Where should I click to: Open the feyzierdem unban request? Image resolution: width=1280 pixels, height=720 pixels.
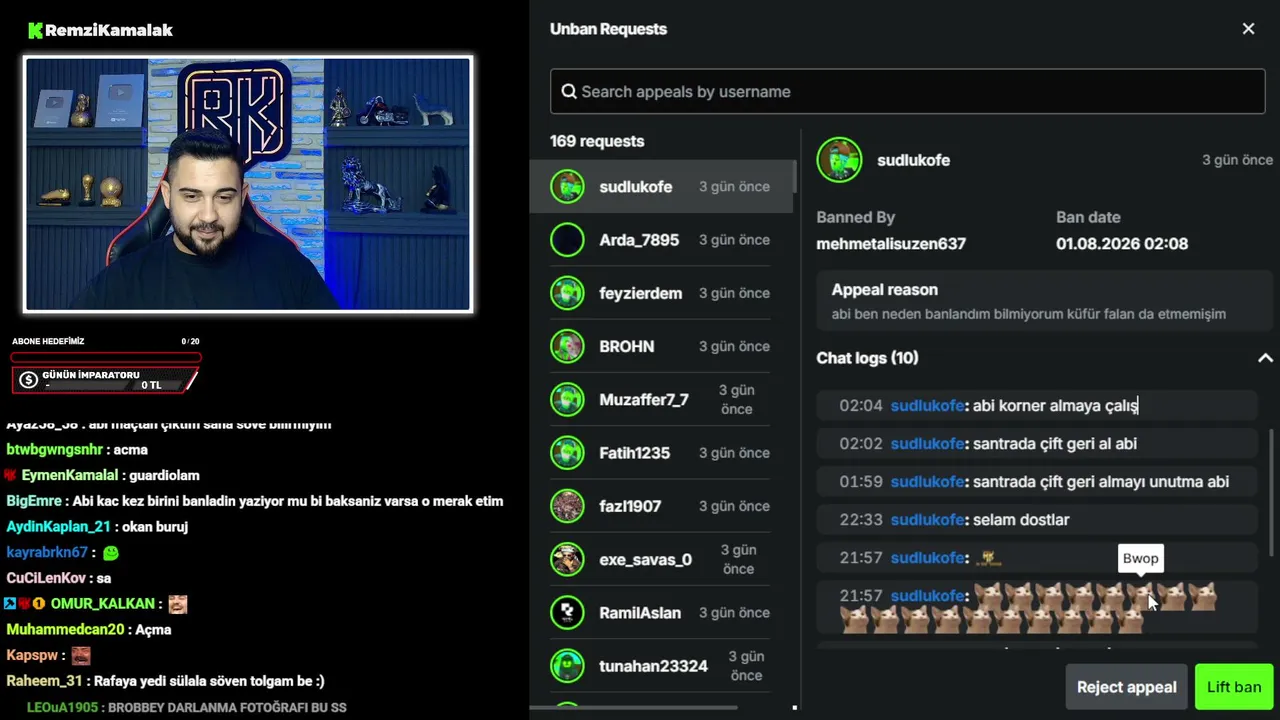(x=660, y=293)
